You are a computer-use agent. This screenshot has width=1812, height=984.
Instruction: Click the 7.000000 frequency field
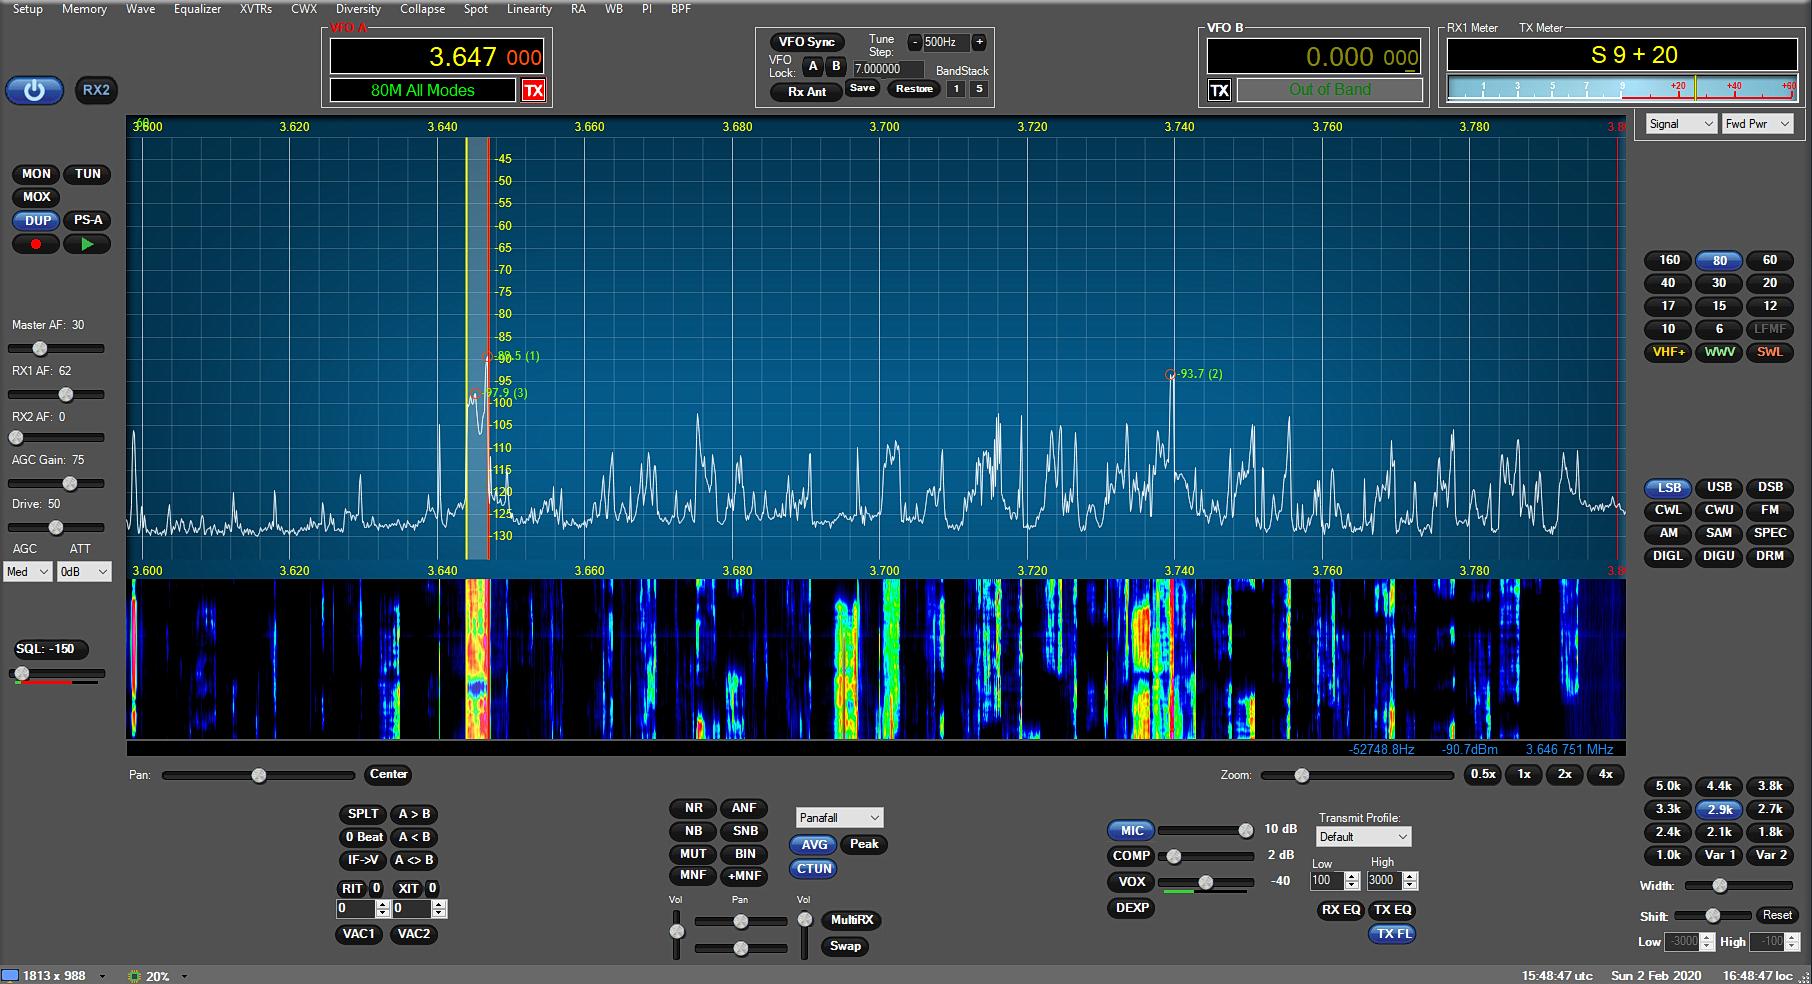coord(887,69)
